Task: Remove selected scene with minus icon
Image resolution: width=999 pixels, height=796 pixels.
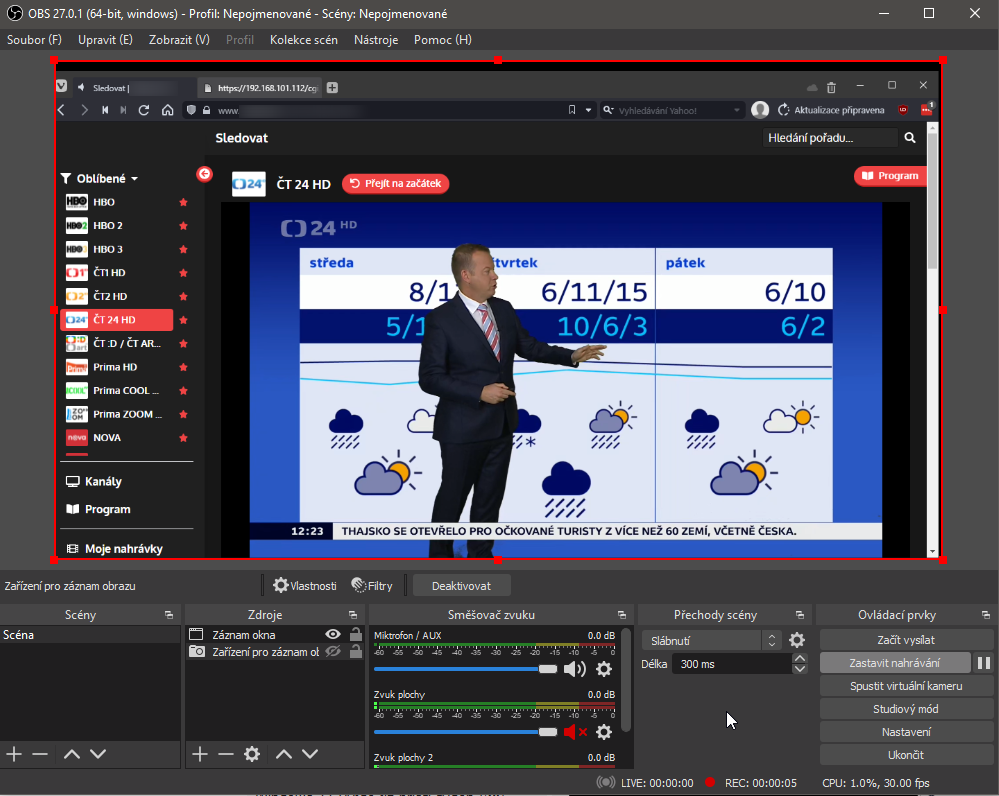Action: (x=40, y=754)
